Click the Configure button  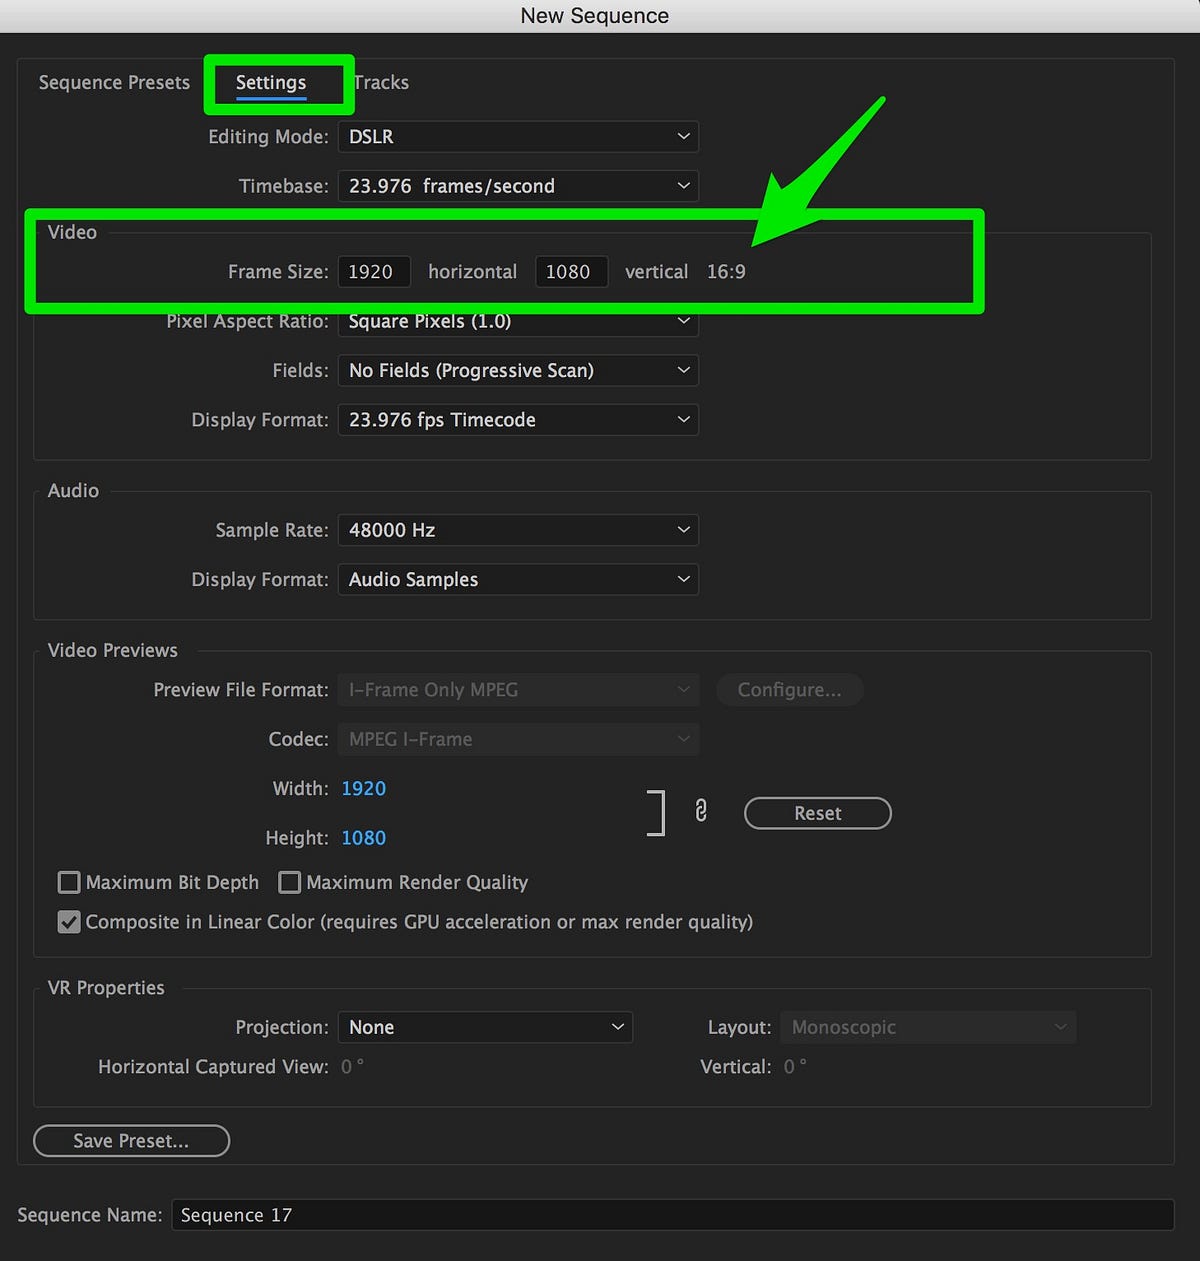(789, 689)
